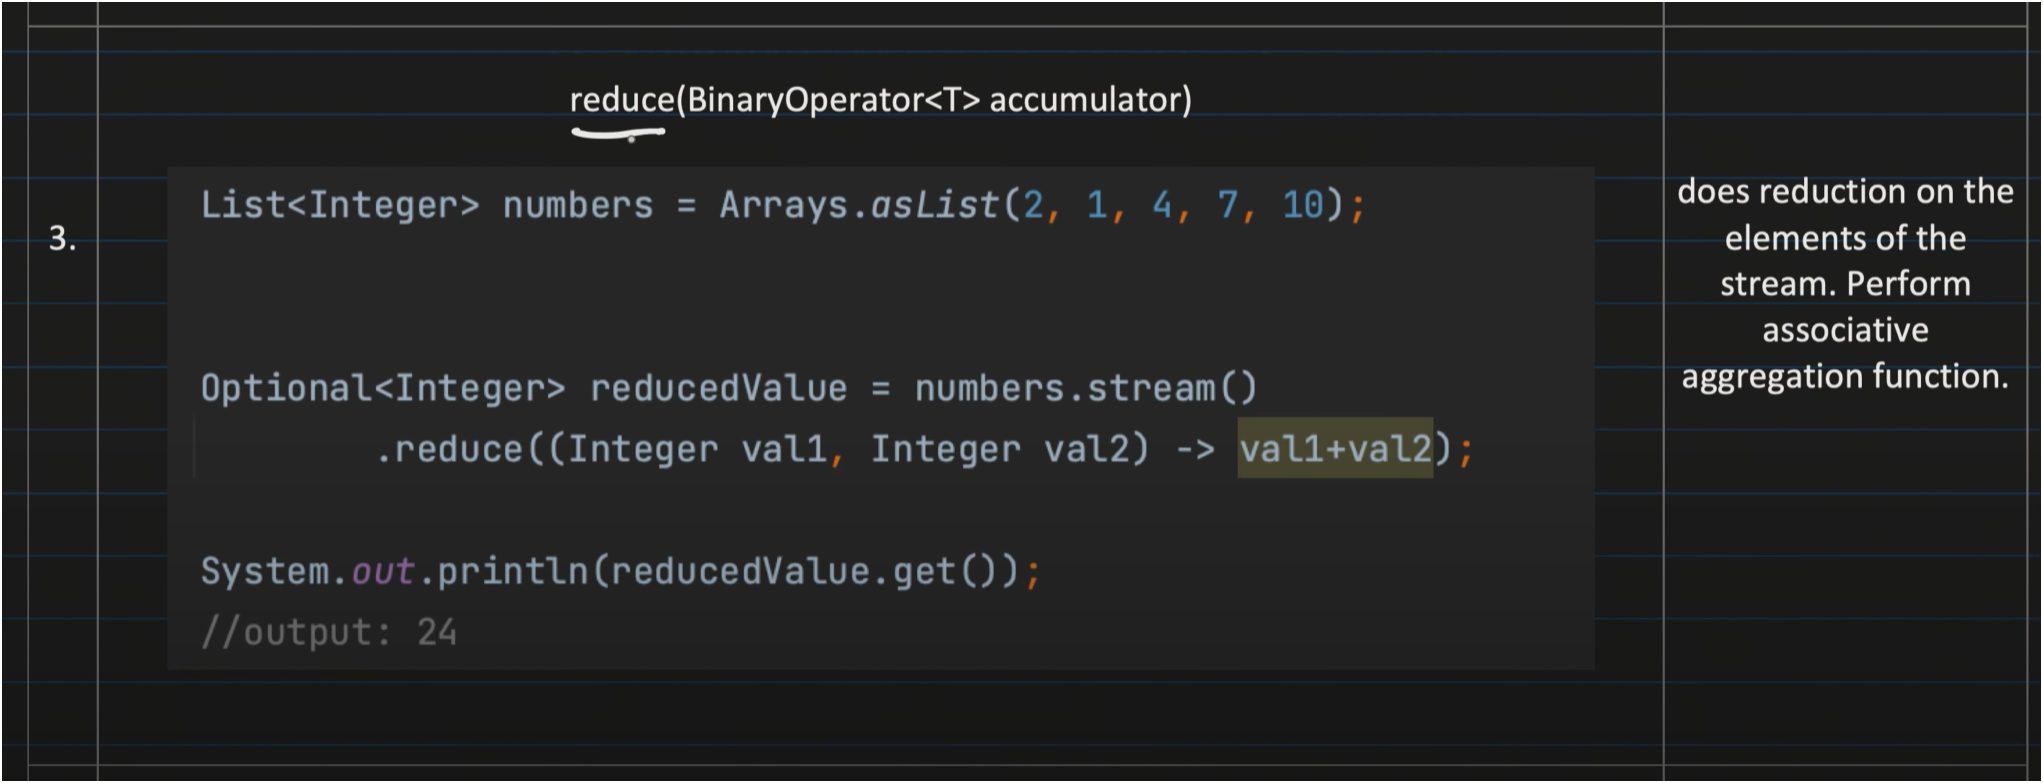Click the italic out keyword

[x=382, y=571]
